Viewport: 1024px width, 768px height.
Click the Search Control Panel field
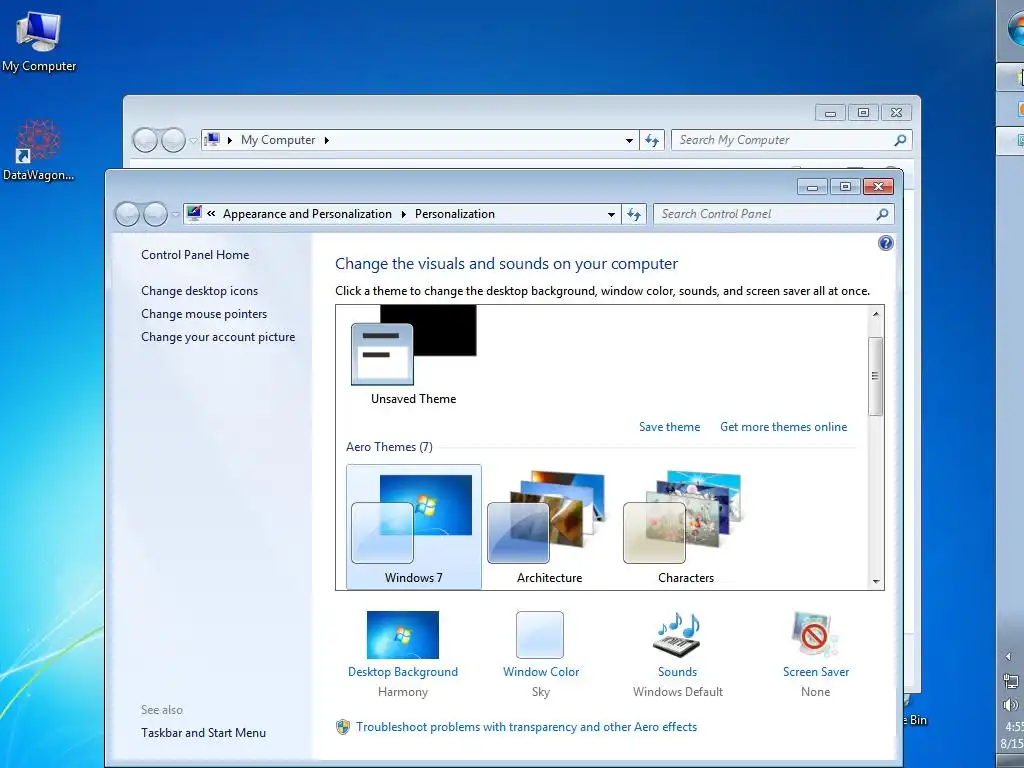(773, 214)
